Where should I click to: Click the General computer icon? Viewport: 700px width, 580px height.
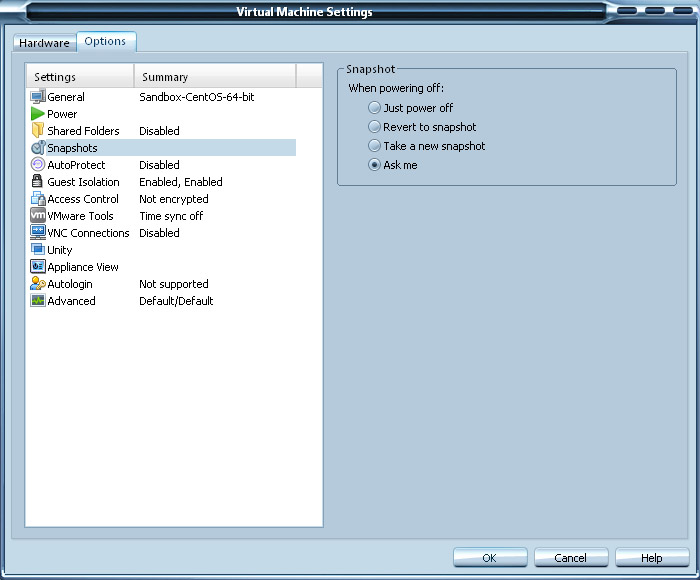click(38, 96)
